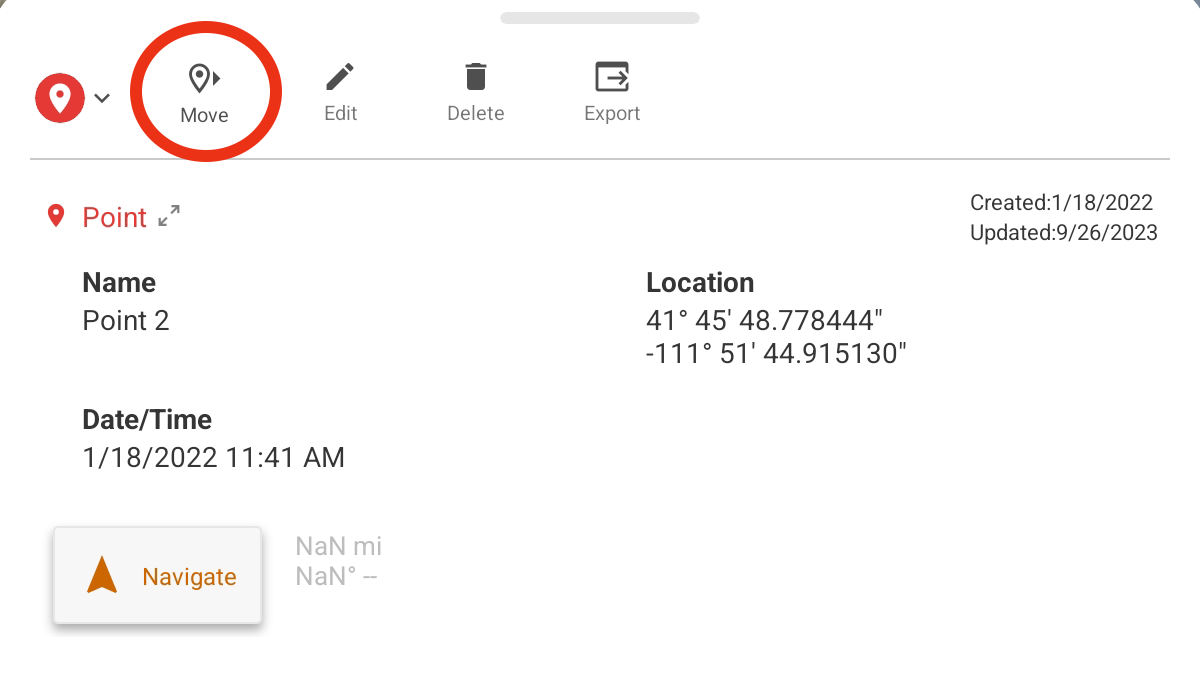Delete the point with trash icon
Viewport: 1200px width, 690px height.
click(x=475, y=92)
